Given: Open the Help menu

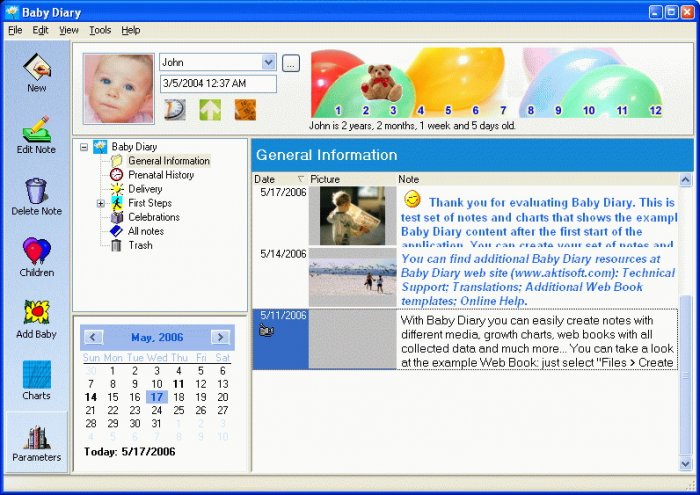Looking at the screenshot, I should click(131, 30).
